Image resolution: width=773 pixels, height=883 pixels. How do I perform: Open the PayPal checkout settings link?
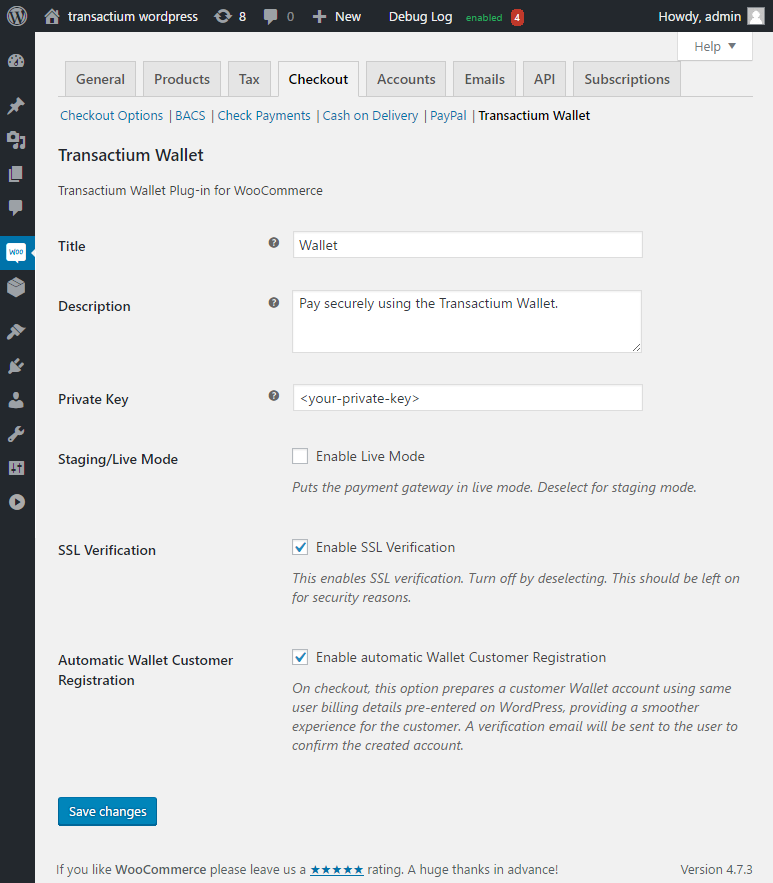(448, 115)
